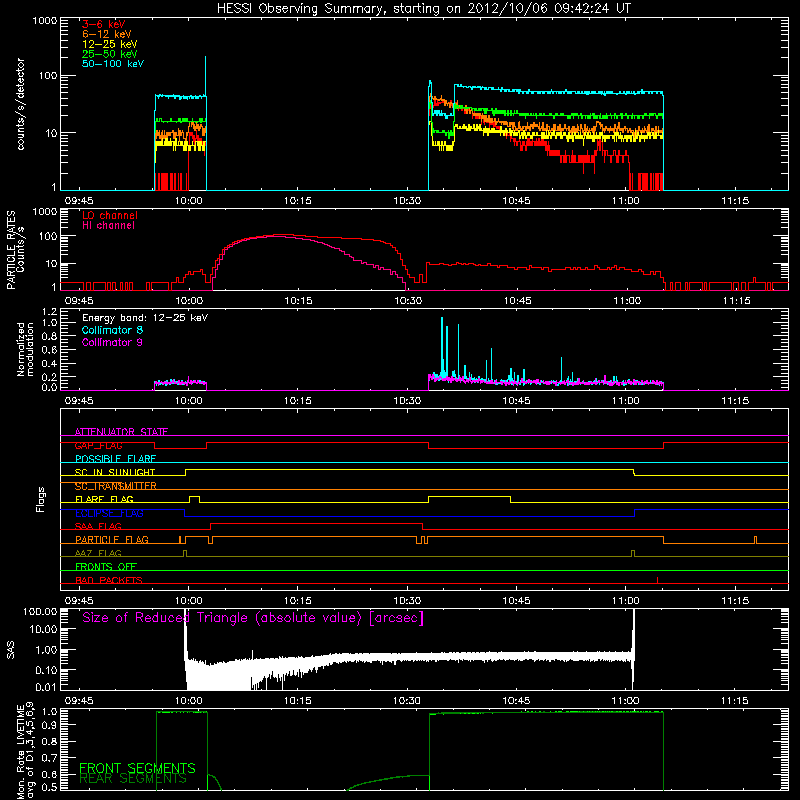The width and height of the screenshot is (800, 800).
Task: Click the REAR SEGMENTS legend label
Action: coord(133,779)
